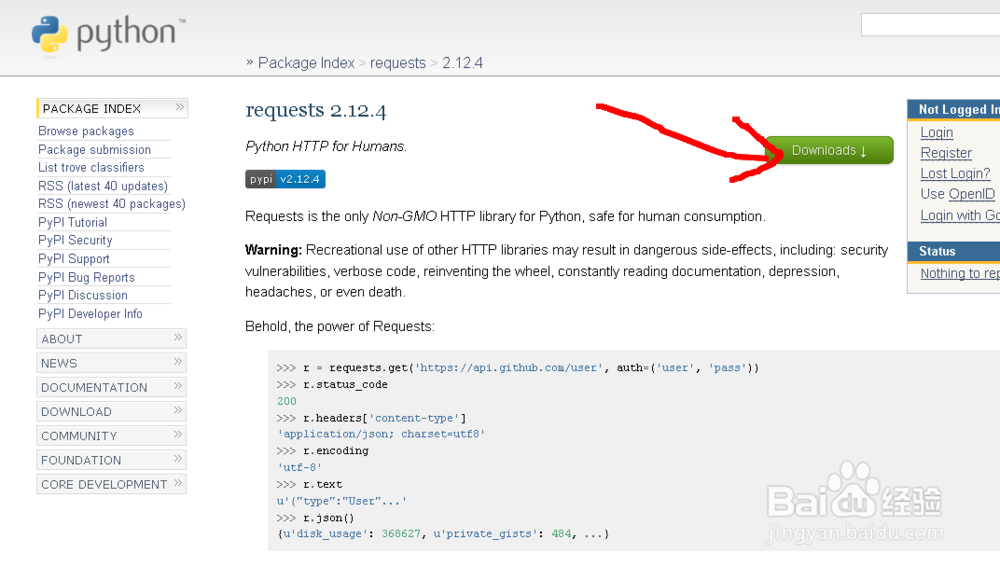This screenshot has height=567, width=1000.
Task: Expand NEWS chevron arrow
Action: pyautogui.click(x=178, y=362)
